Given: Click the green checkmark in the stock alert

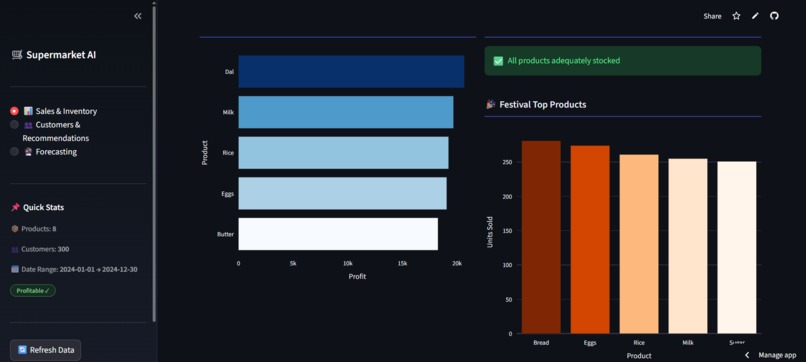Looking at the screenshot, I should (x=498, y=61).
